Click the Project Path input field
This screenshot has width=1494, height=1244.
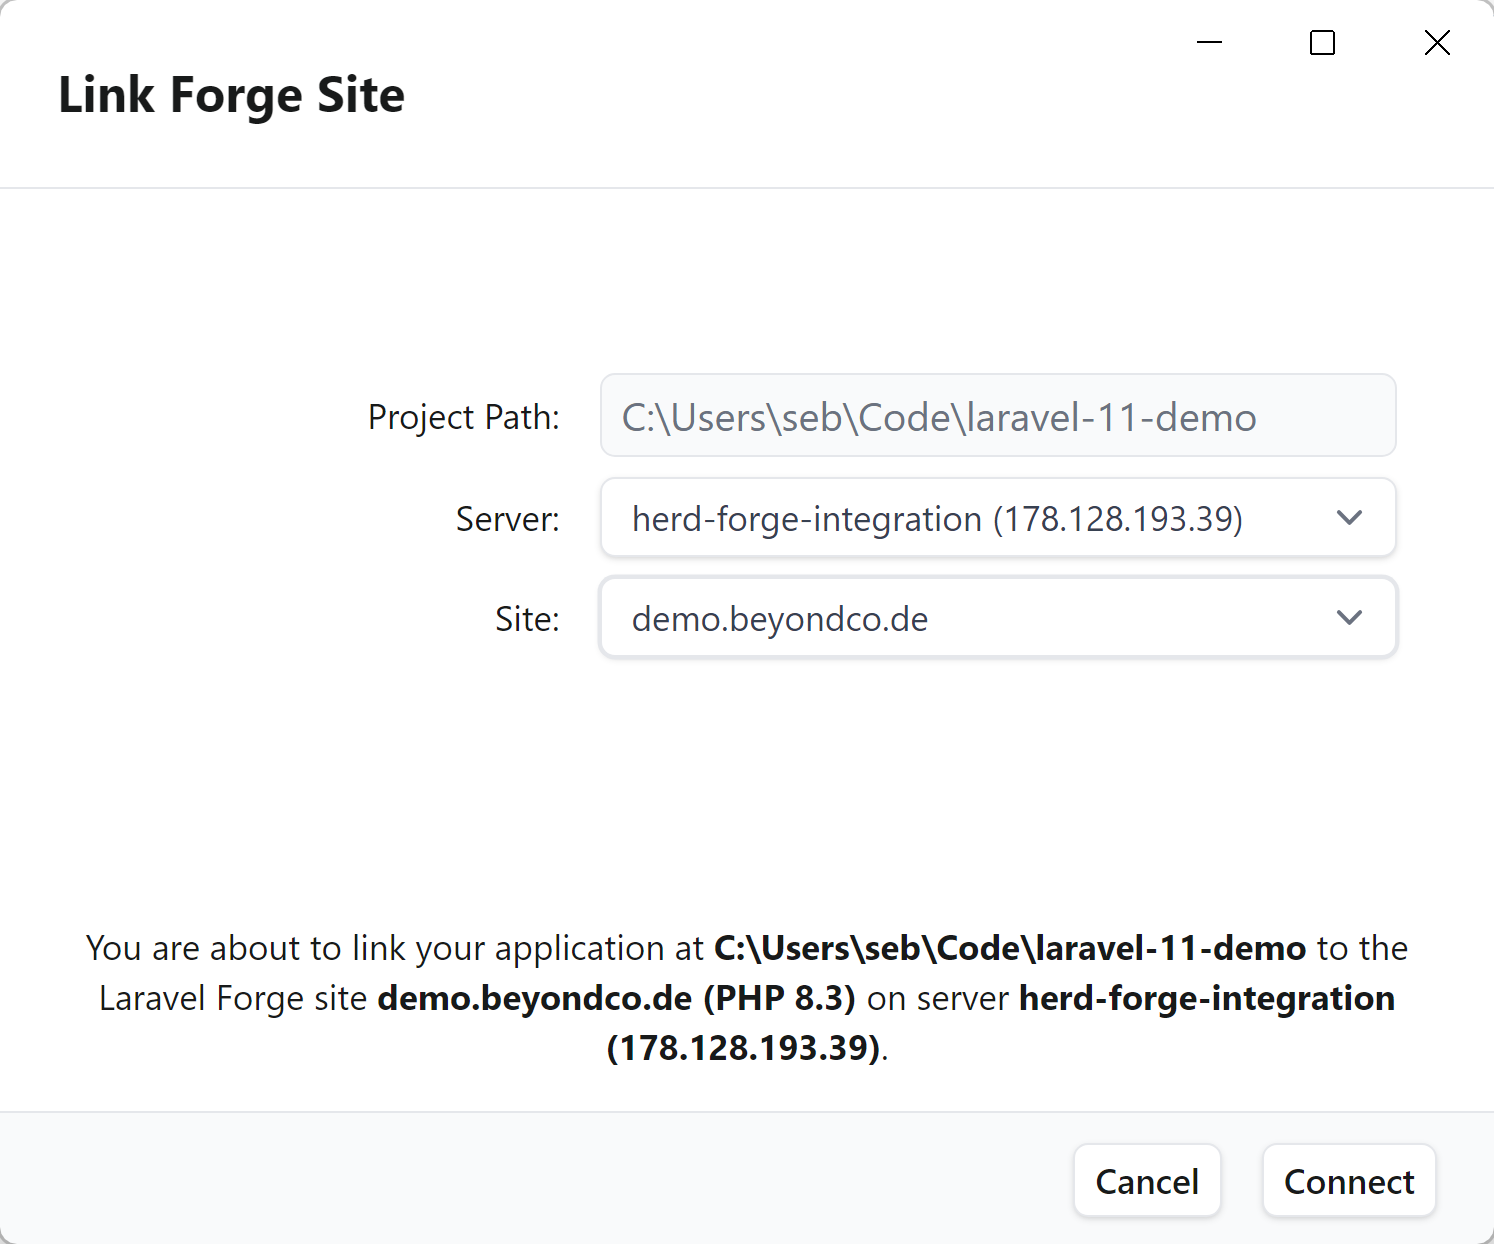coord(997,416)
